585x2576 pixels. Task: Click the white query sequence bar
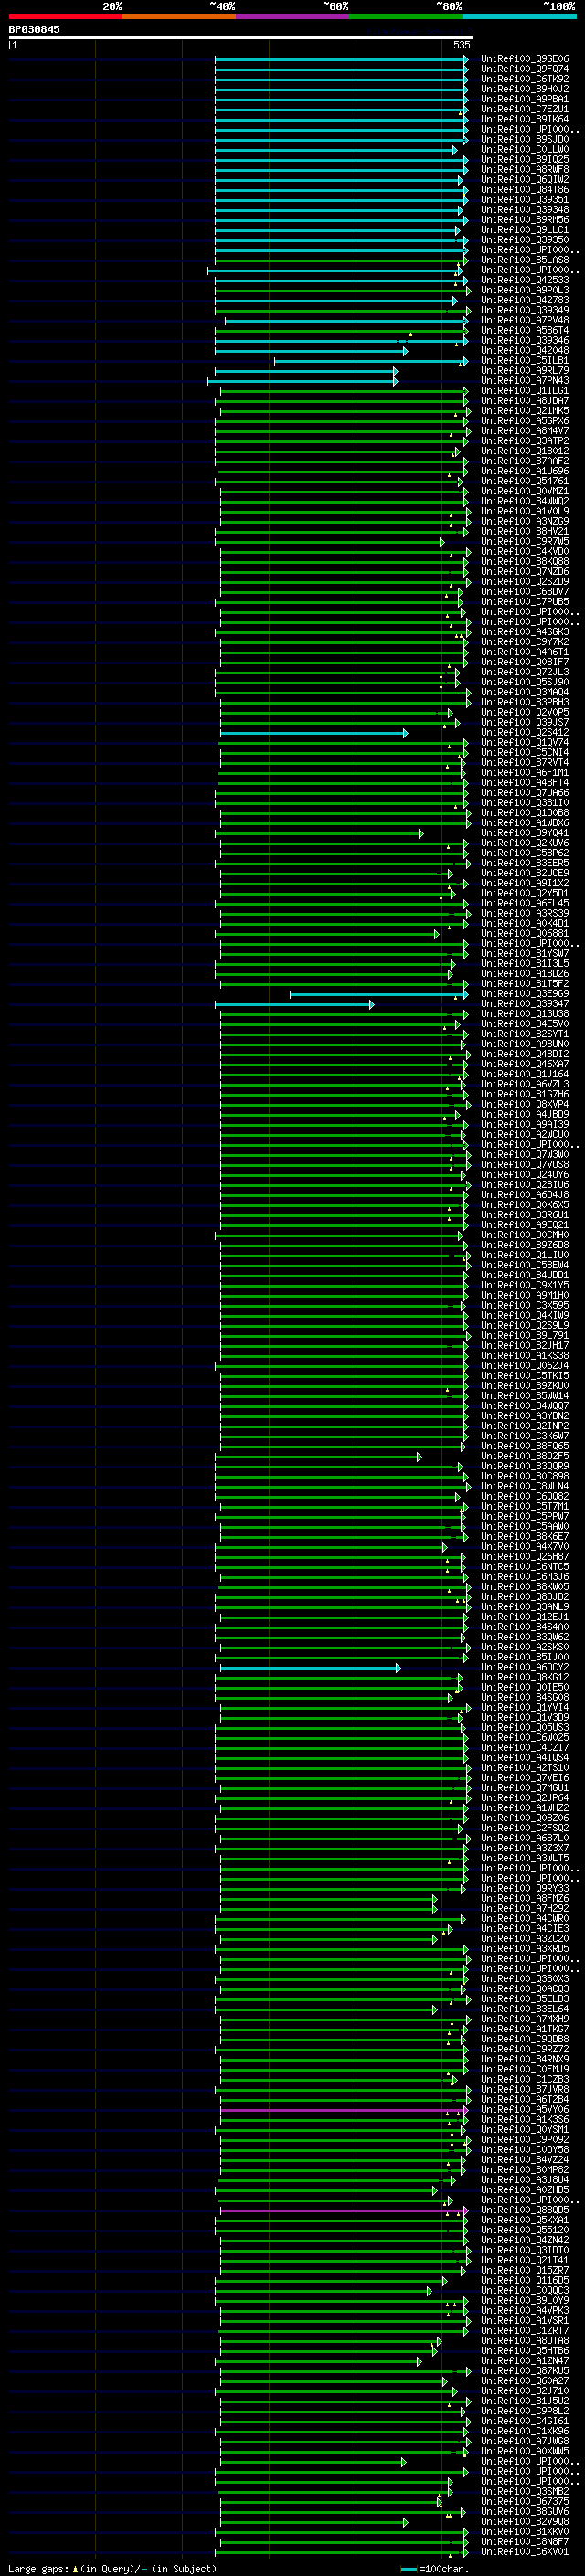coord(240,37)
